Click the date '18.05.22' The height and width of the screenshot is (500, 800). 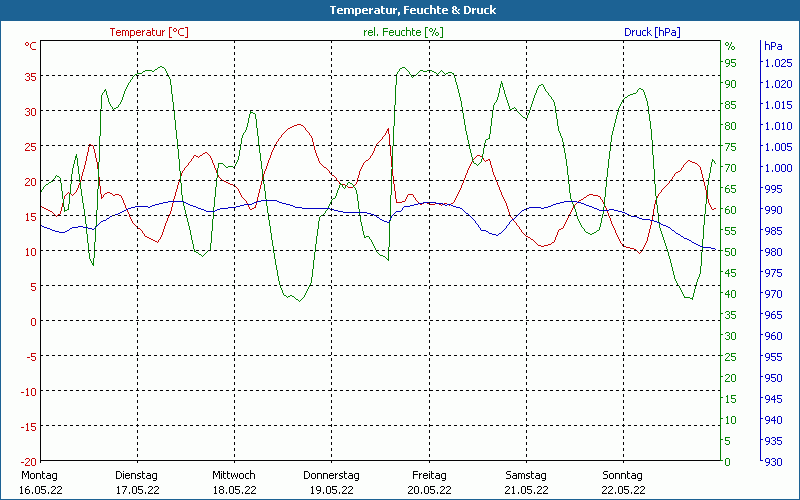[x=235, y=490]
